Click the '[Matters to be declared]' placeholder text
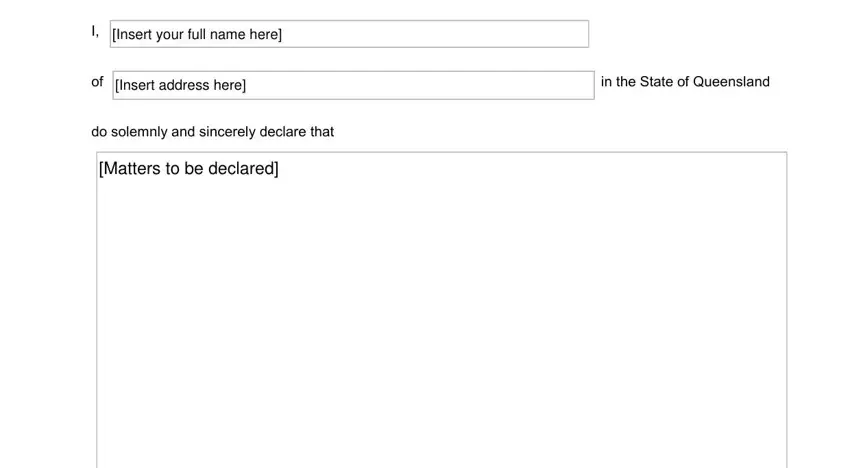This screenshot has height=468, width=850. (x=189, y=169)
